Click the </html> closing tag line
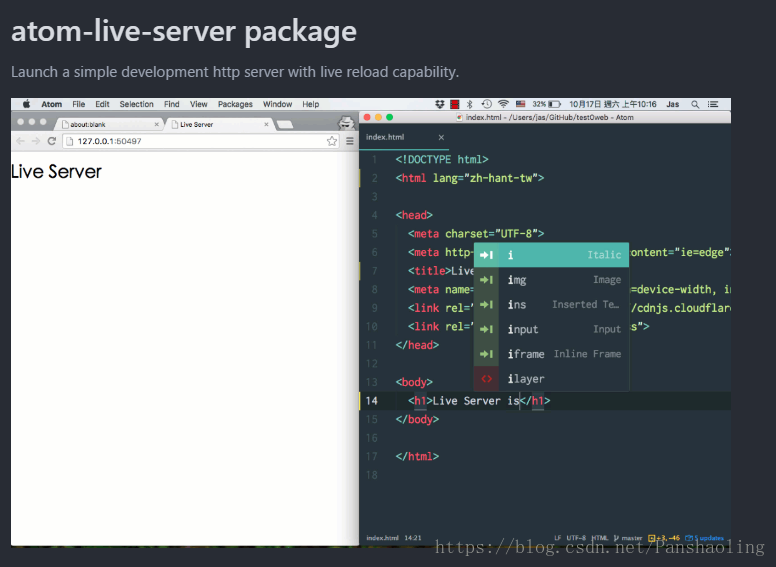The image size is (776, 567). click(x=417, y=456)
